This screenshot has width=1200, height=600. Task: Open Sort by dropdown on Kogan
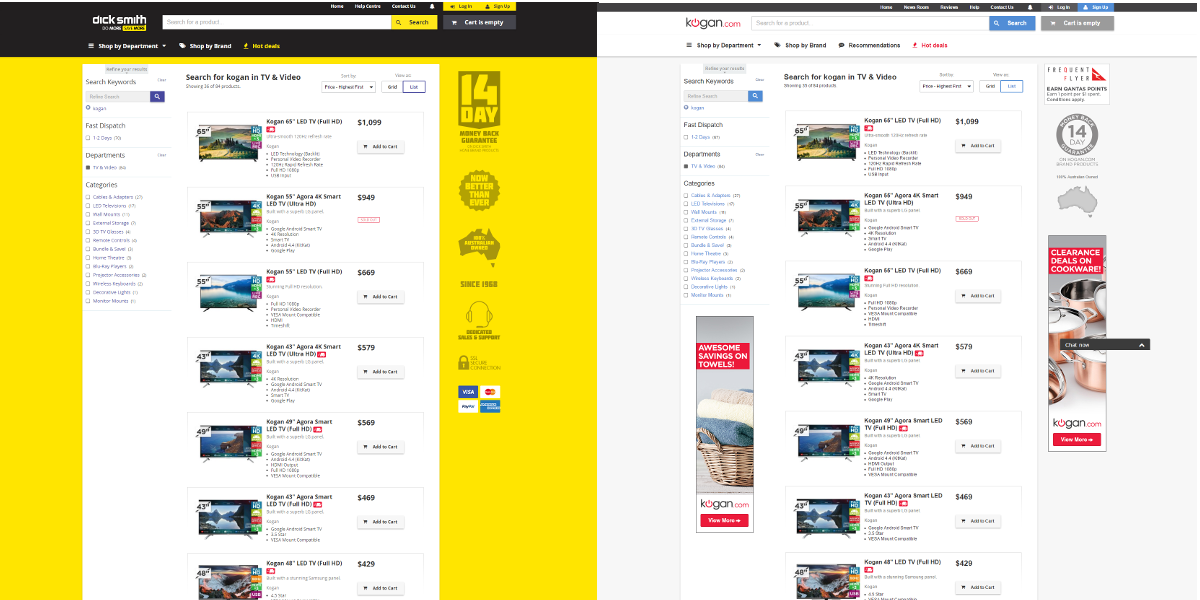[x=947, y=86]
